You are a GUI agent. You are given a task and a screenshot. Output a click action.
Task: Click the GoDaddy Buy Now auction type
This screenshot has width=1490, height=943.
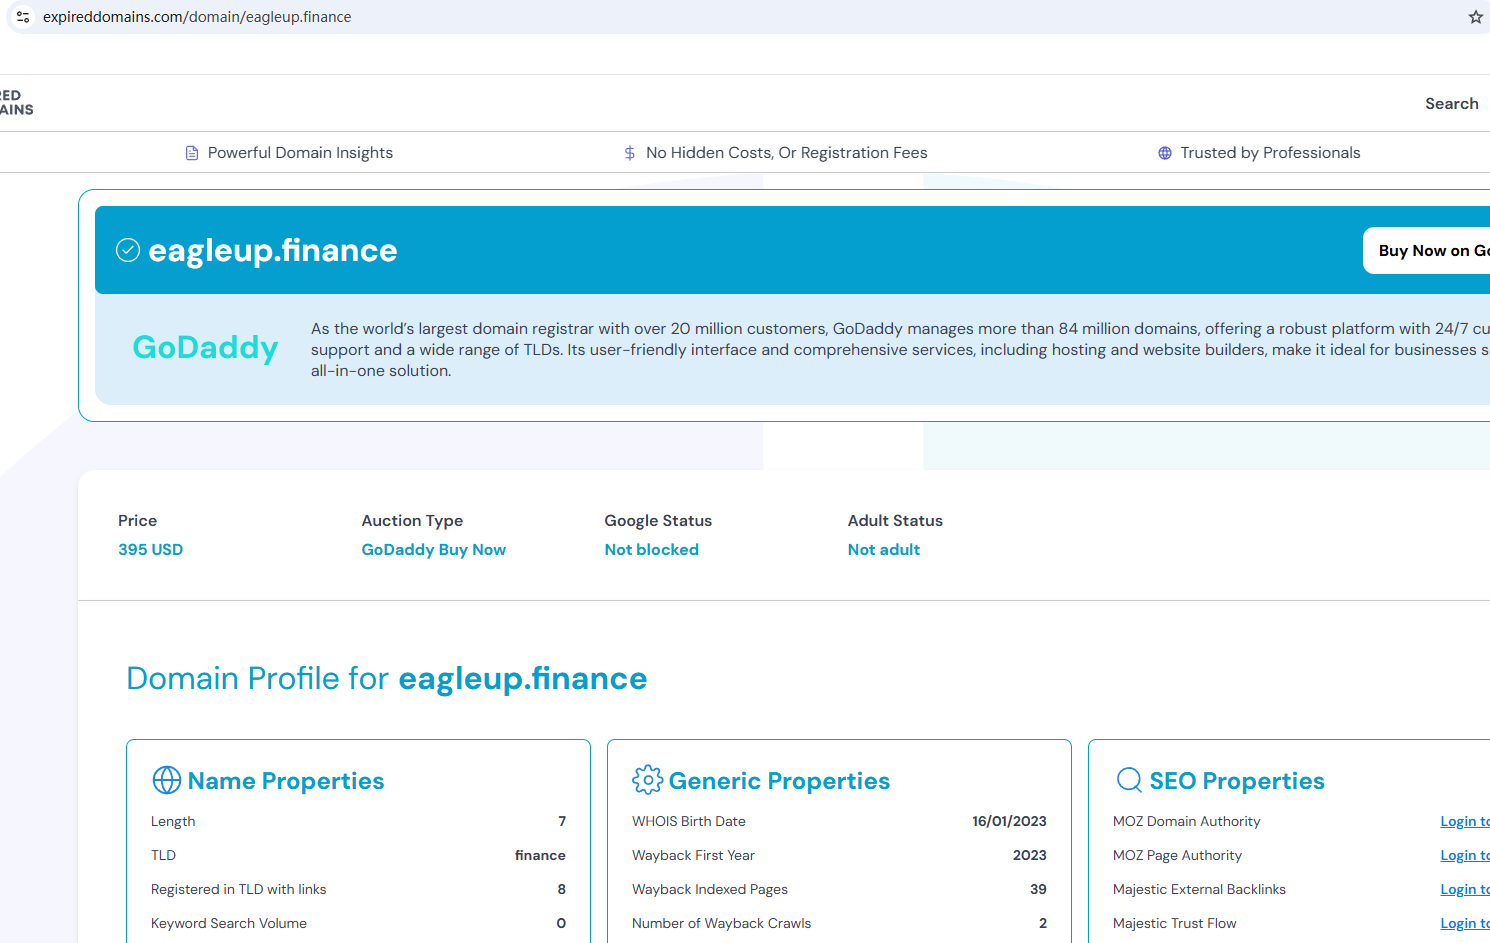(x=434, y=550)
